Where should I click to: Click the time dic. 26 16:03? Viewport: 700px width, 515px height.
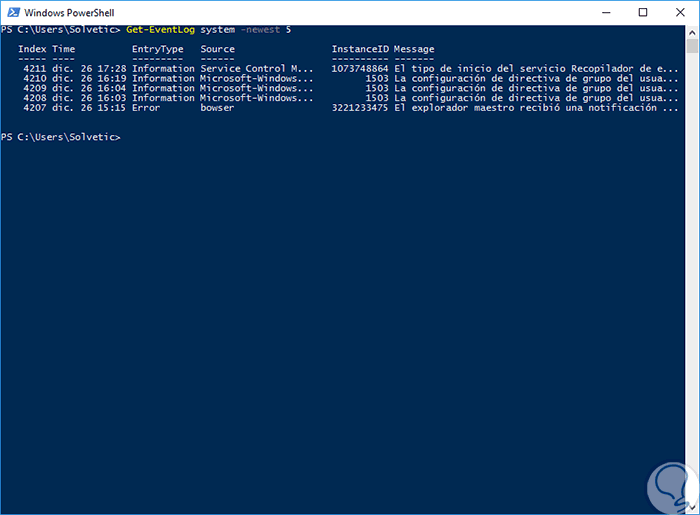coord(89,98)
